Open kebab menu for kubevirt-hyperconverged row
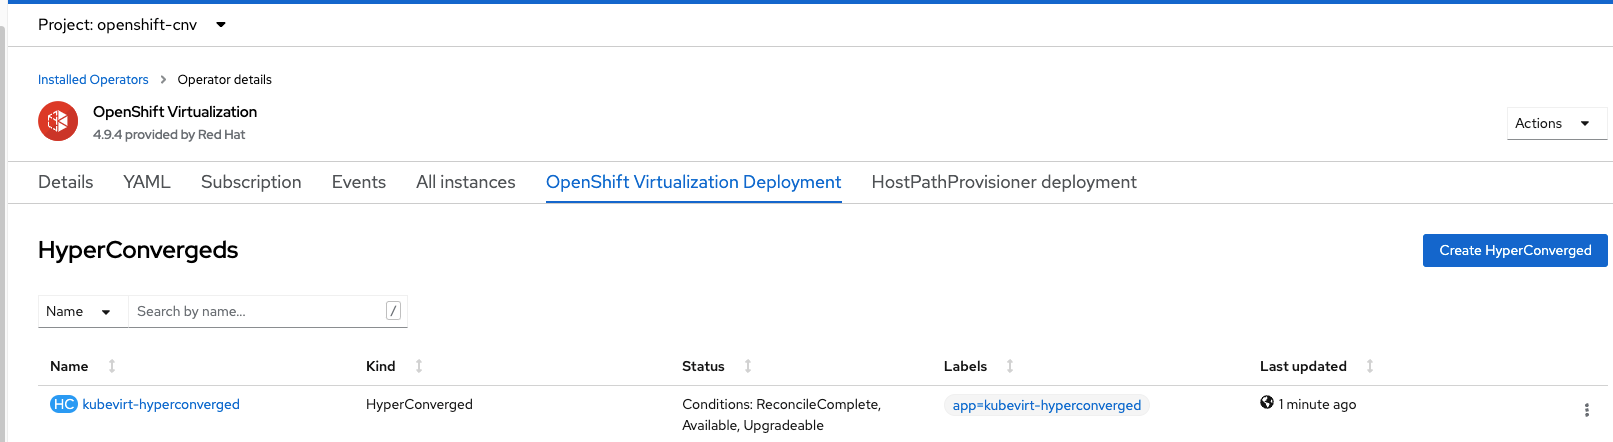 pyautogui.click(x=1586, y=410)
